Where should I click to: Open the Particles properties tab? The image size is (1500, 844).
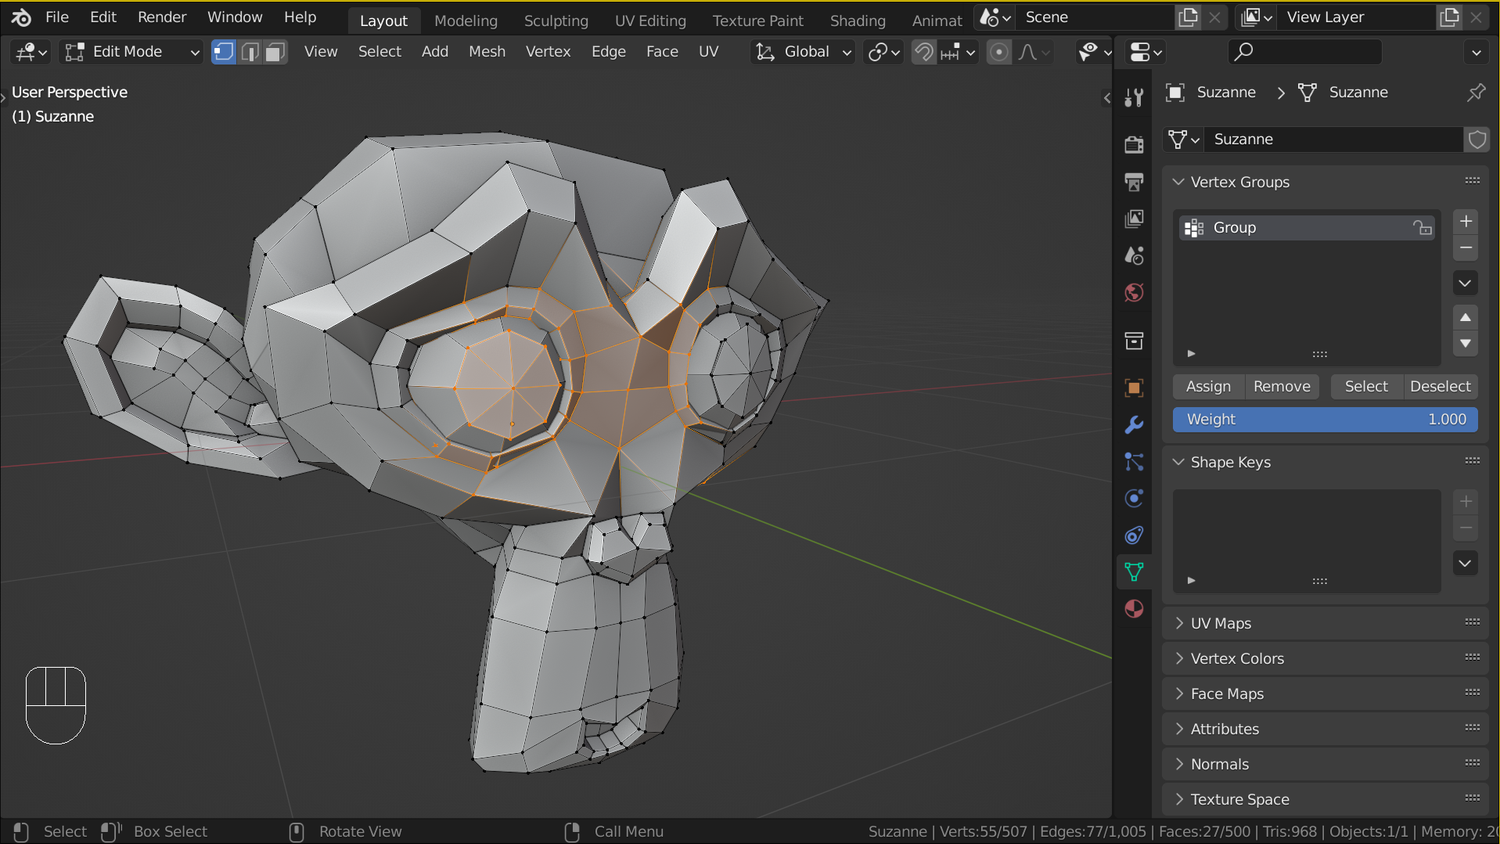(1134, 462)
